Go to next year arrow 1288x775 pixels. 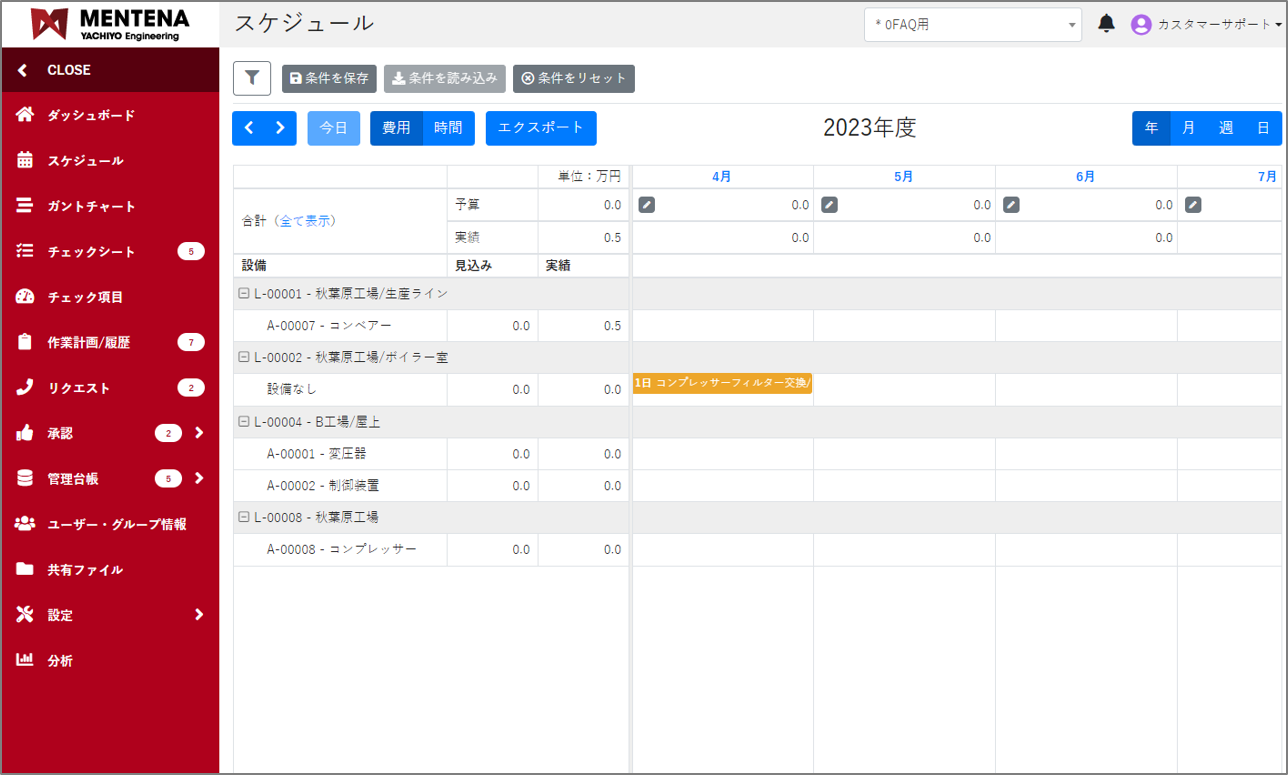pos(280,128)
